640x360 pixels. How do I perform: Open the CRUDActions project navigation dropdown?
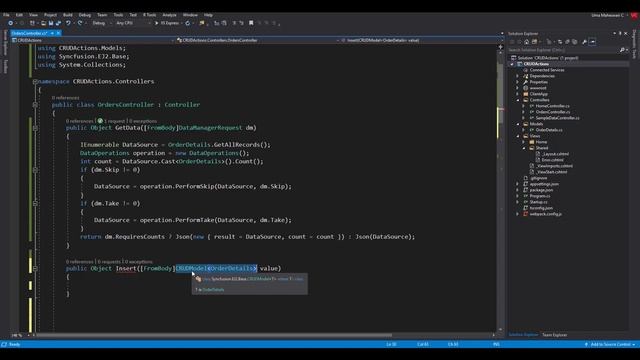pos(93,40)
